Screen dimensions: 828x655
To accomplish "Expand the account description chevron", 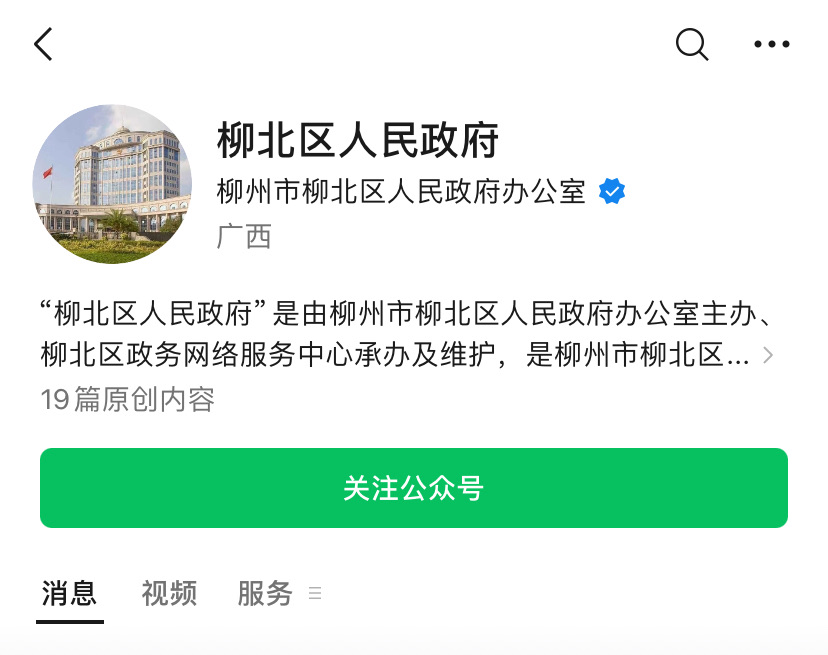I will (x=768, y=355).
